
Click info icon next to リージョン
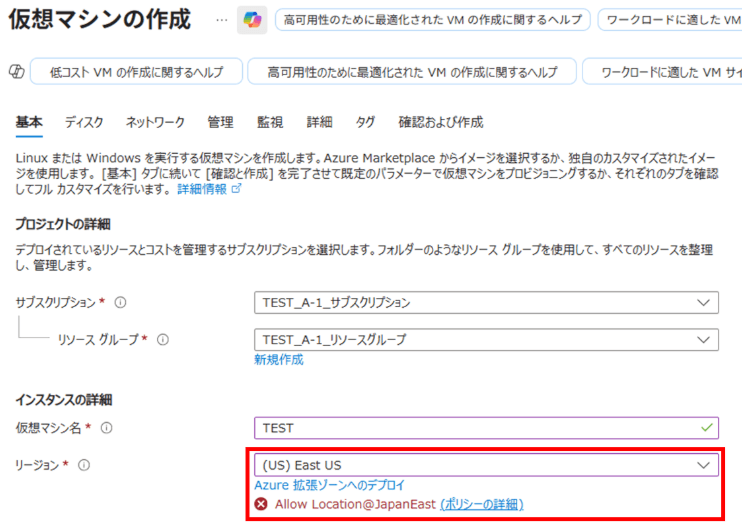click(x=84, y=465)
